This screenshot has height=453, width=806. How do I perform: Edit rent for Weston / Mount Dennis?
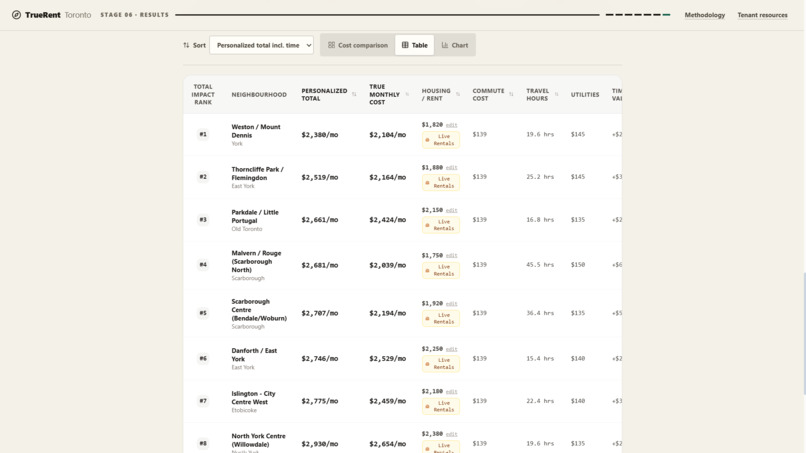coord(451,125)
